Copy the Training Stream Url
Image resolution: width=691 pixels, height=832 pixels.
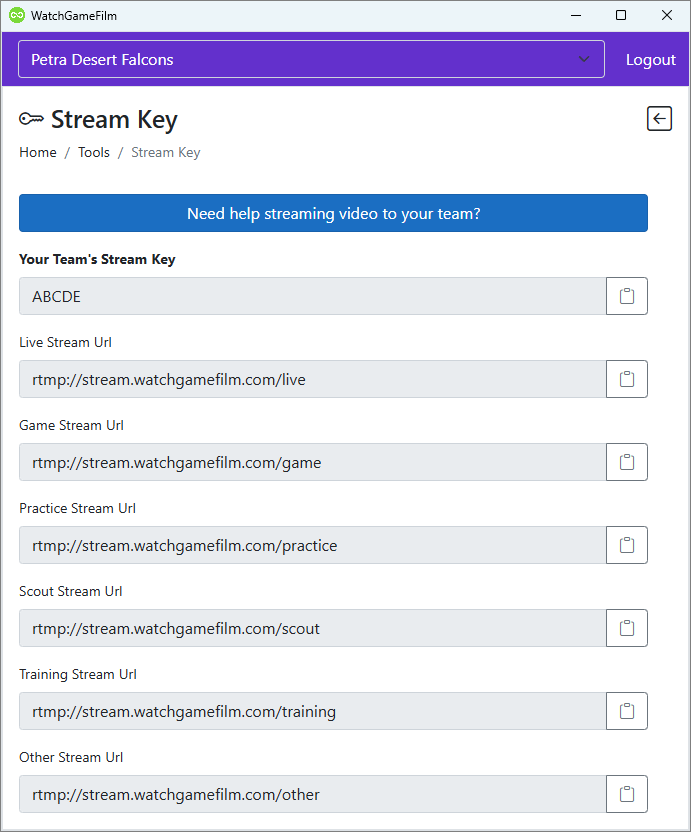(x=627, y=711)
